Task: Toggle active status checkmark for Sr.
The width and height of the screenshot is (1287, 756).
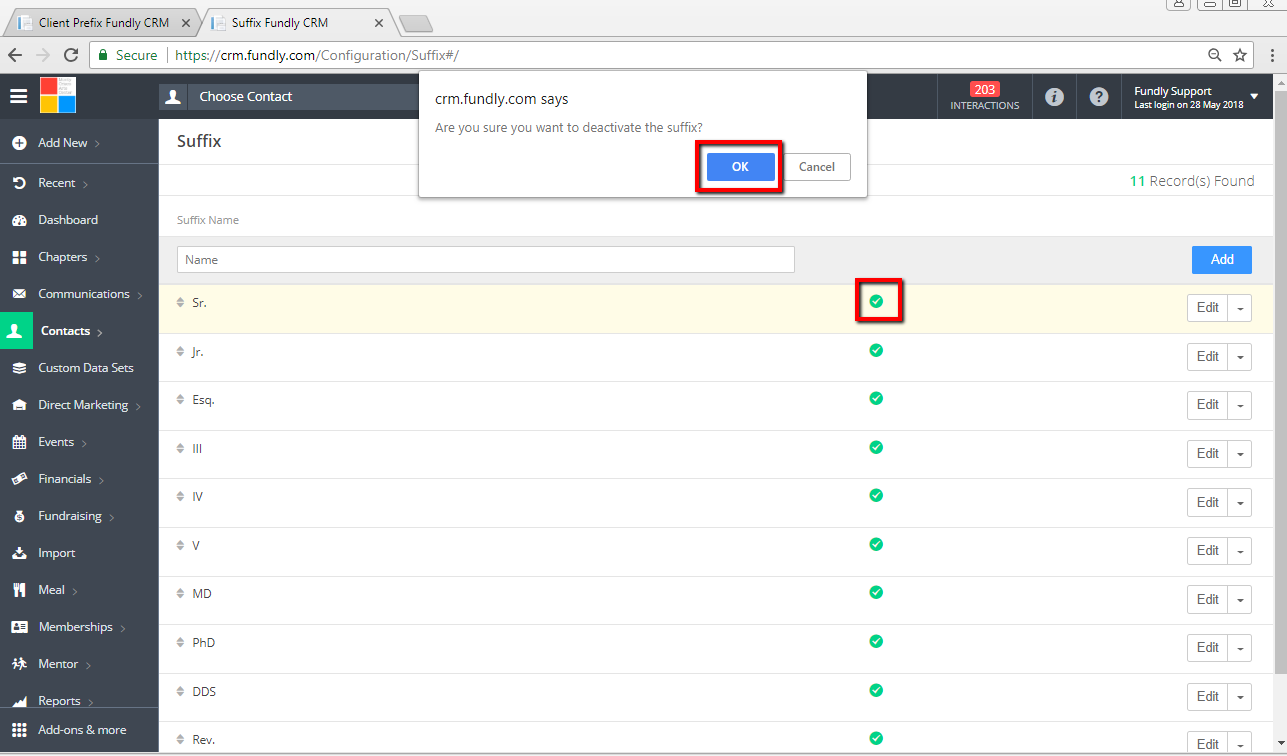Action: [876, 301]
